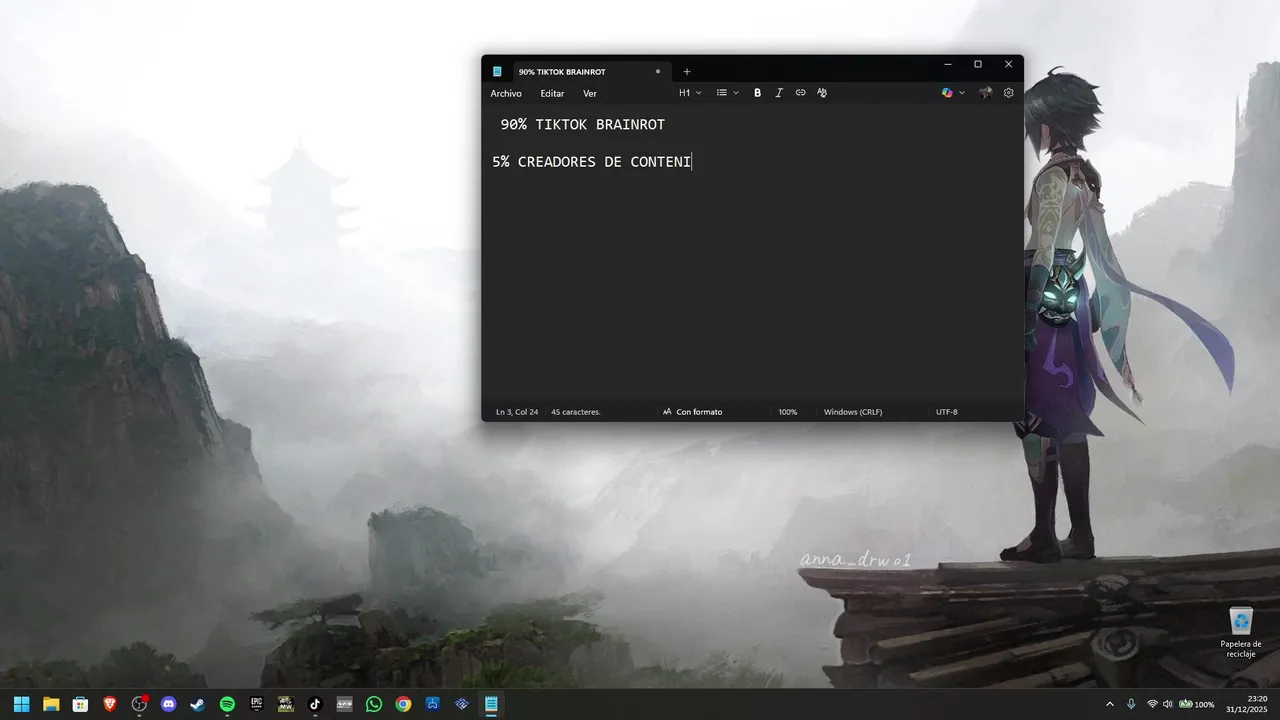Image resolution: width=1280 pixels, height=720 pixels.
Task: Switch the Con formato mode in status bar
Action: (692, 412)
